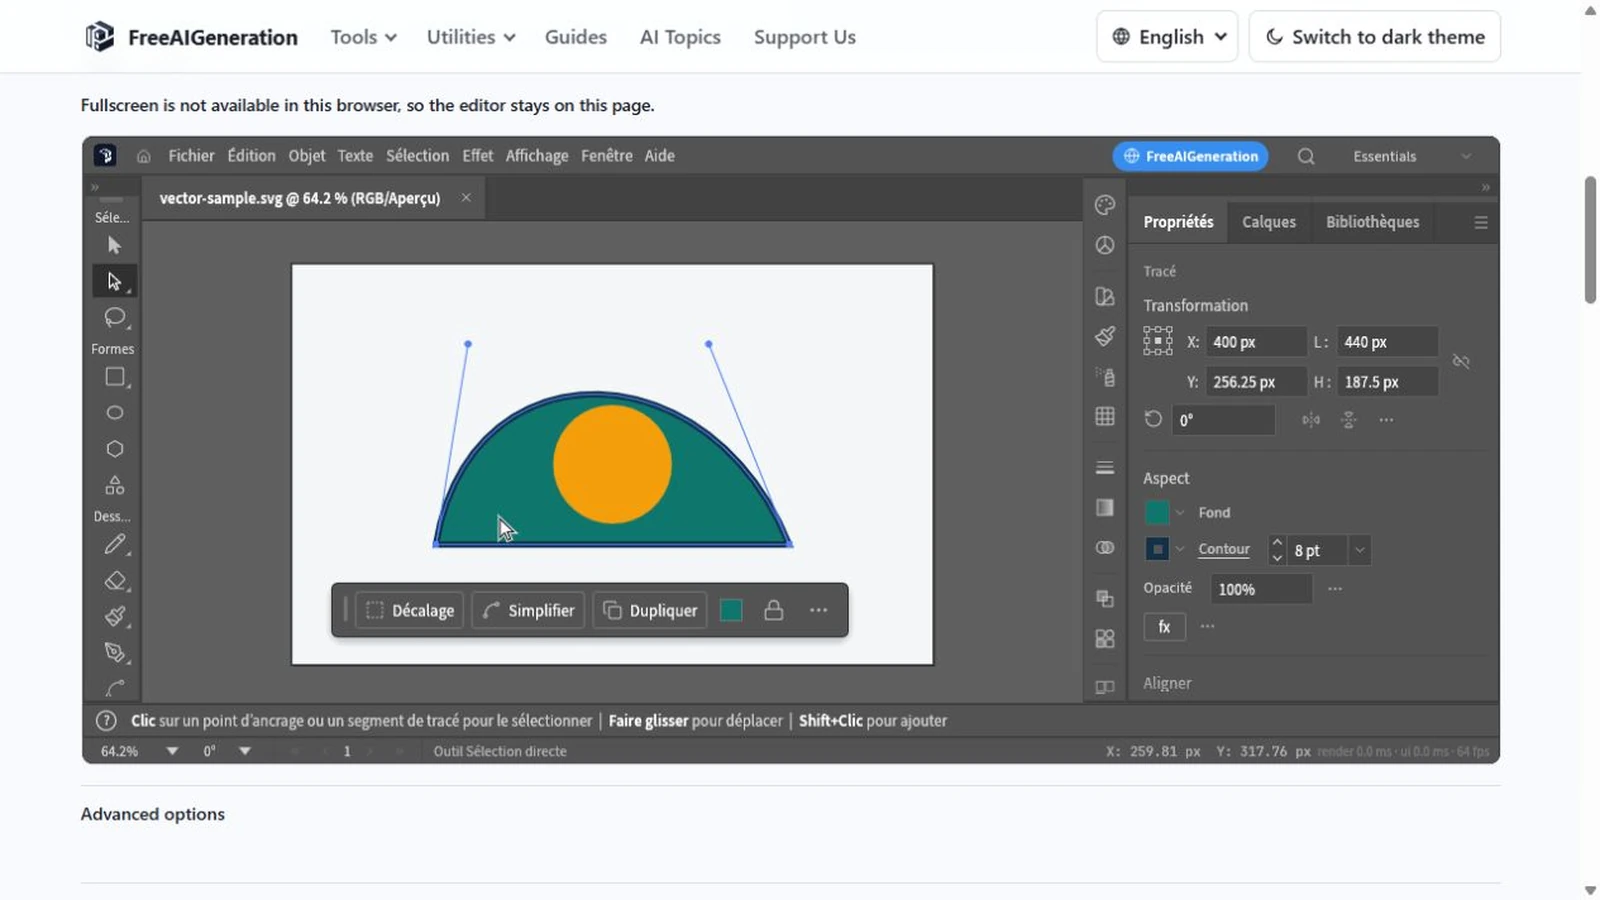
Task: Click the Opacité 100% input field
Action: click(x=1261, y=589)
